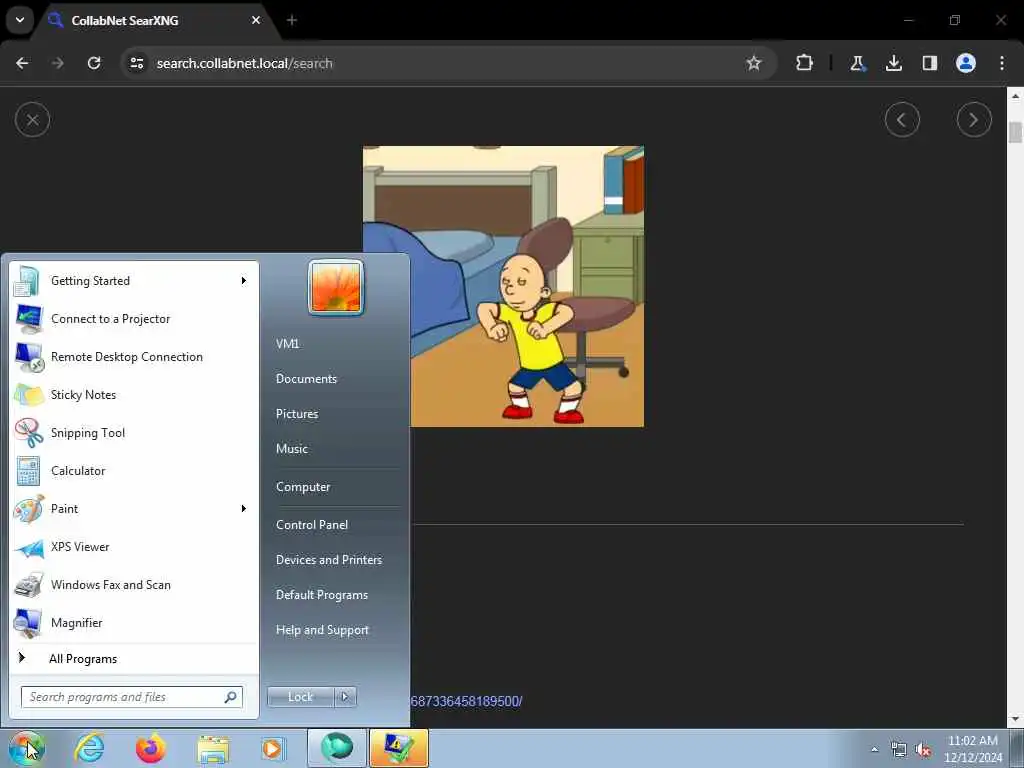
Task: Show previous image result
Action: pos(902,120)
